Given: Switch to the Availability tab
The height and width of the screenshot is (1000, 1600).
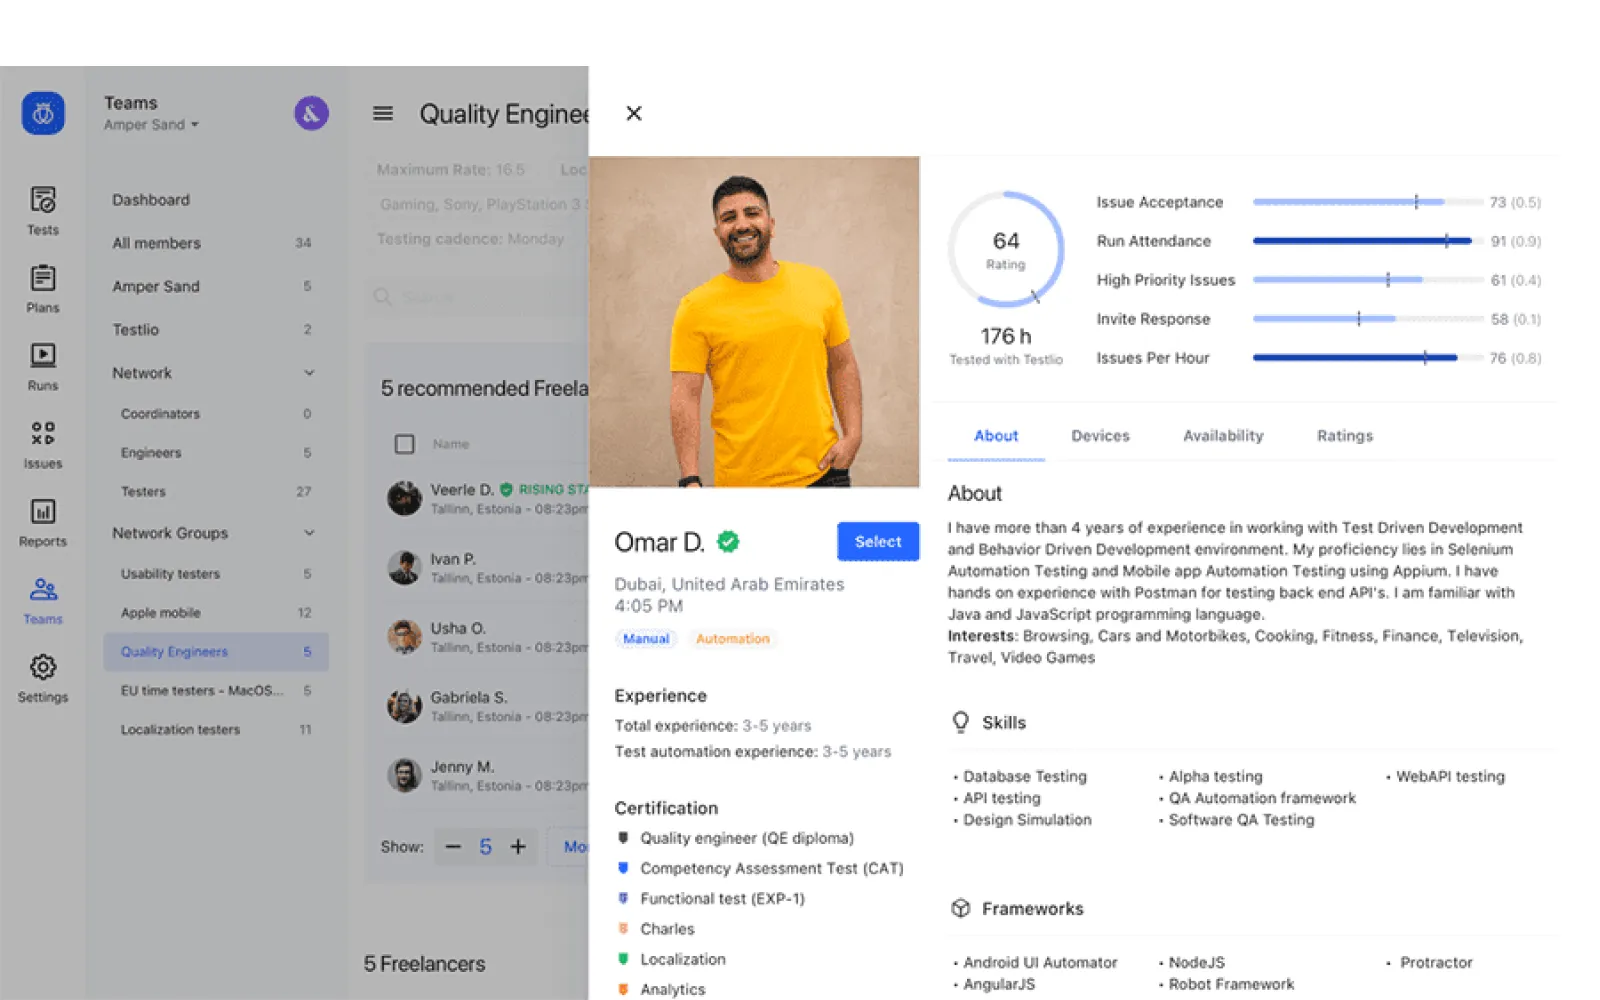Looking at the screenshot, I should pos(1223,436).
